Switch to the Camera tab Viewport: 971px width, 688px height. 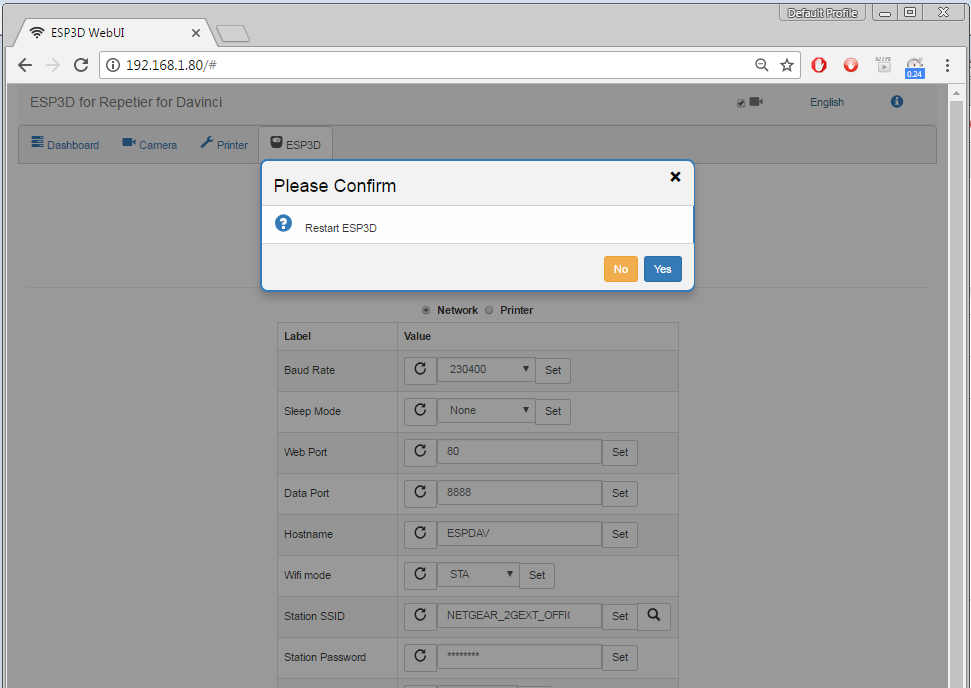pyautogui.click(x=149, y=144)
